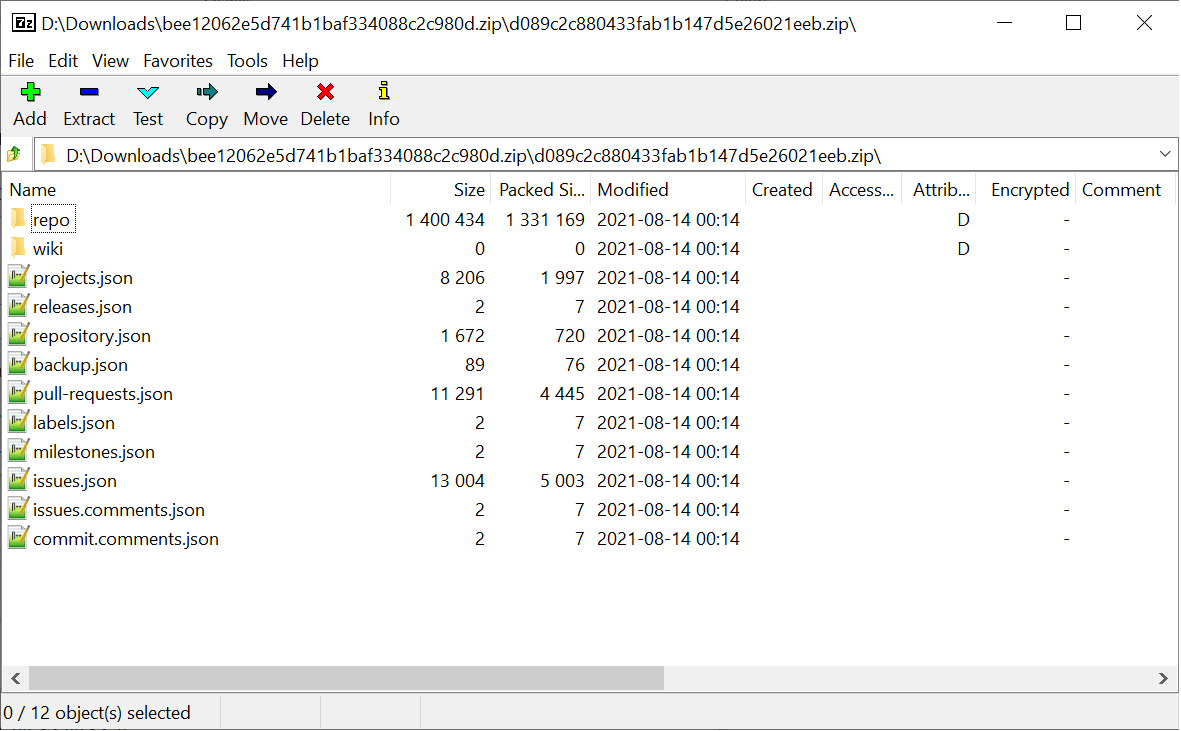Click the labels.json file icon

pyautogui.click(x=18, y=422)
